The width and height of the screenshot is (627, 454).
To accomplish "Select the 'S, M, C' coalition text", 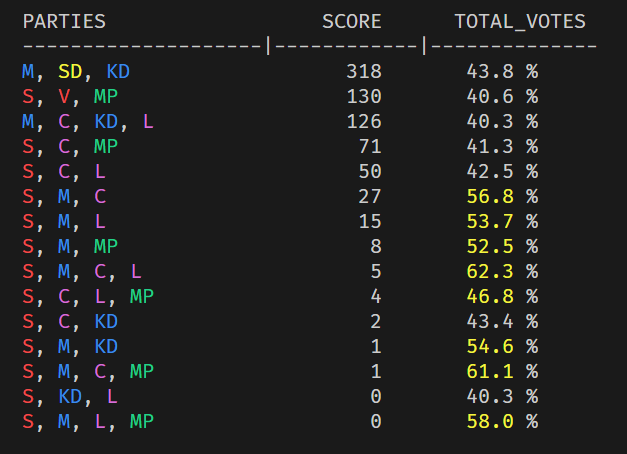I will [x=64, y=196].
